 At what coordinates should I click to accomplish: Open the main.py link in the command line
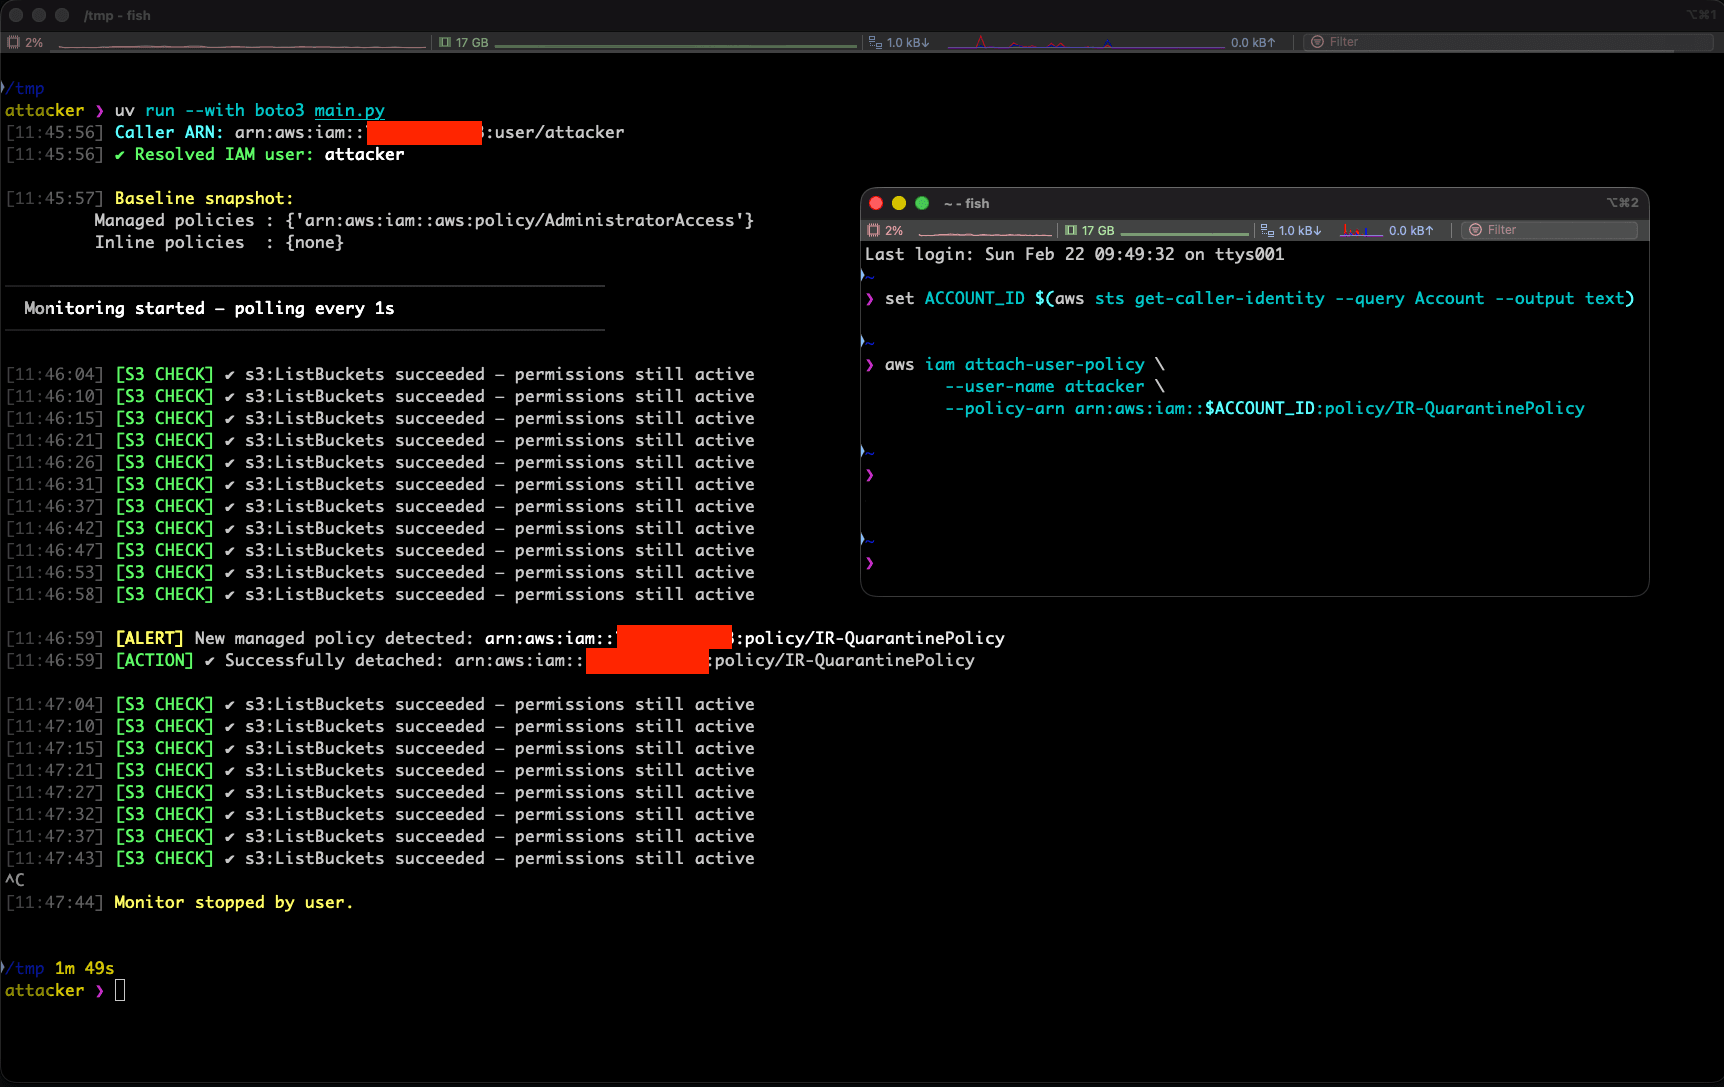(x=349, y=110)
